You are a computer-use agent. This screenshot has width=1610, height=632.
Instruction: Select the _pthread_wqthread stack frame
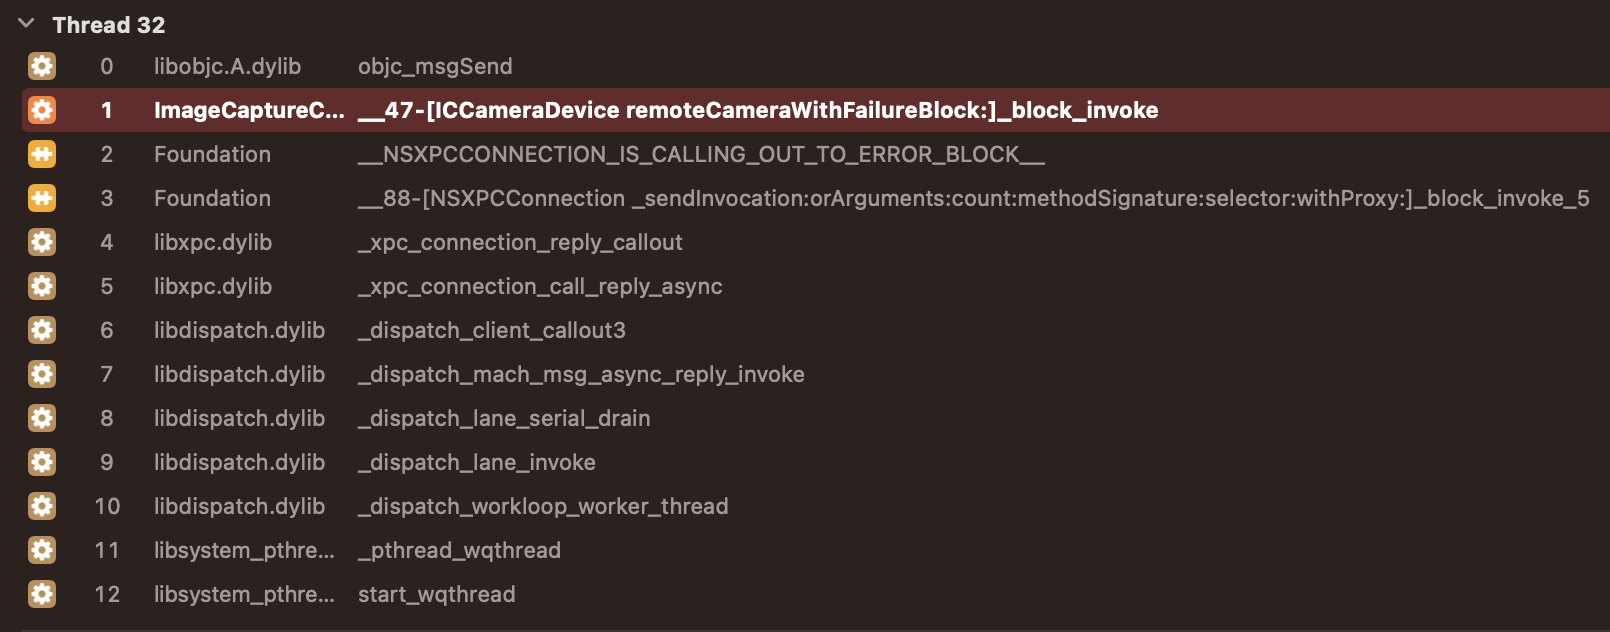[x=459, y=550]
